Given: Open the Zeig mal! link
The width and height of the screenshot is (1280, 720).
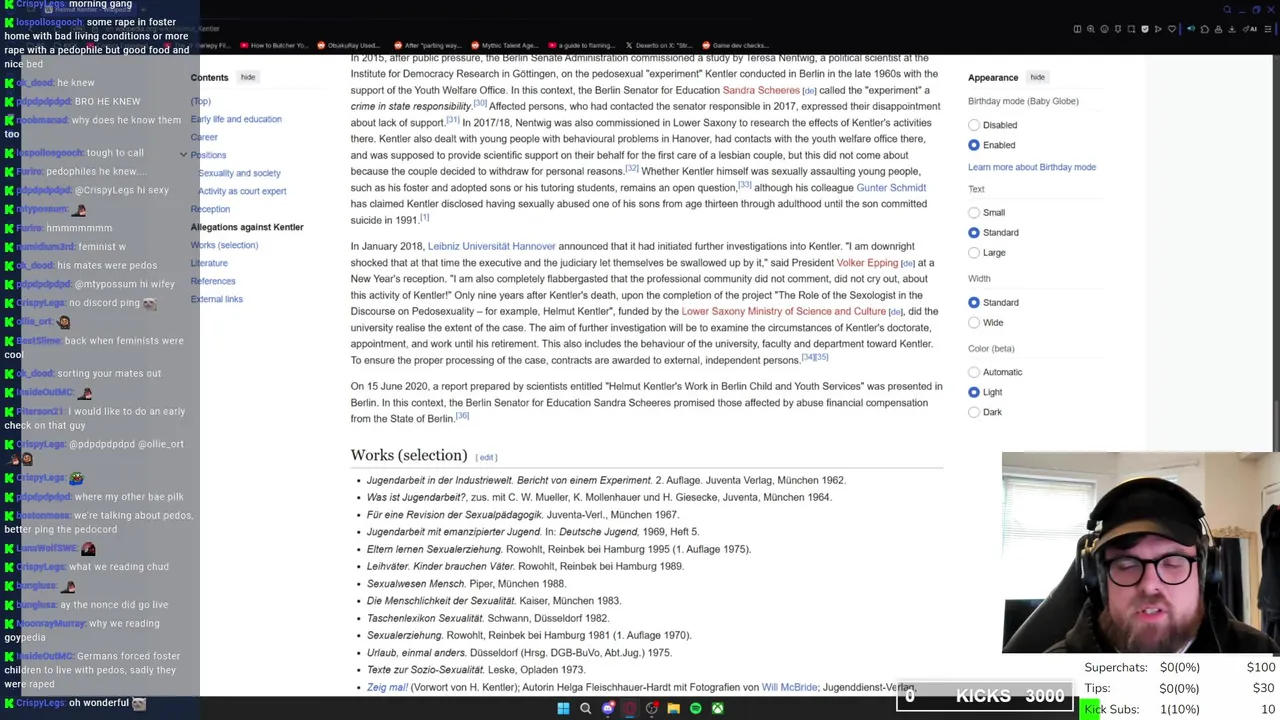Looking at the screenshot, I should [387, 687].
